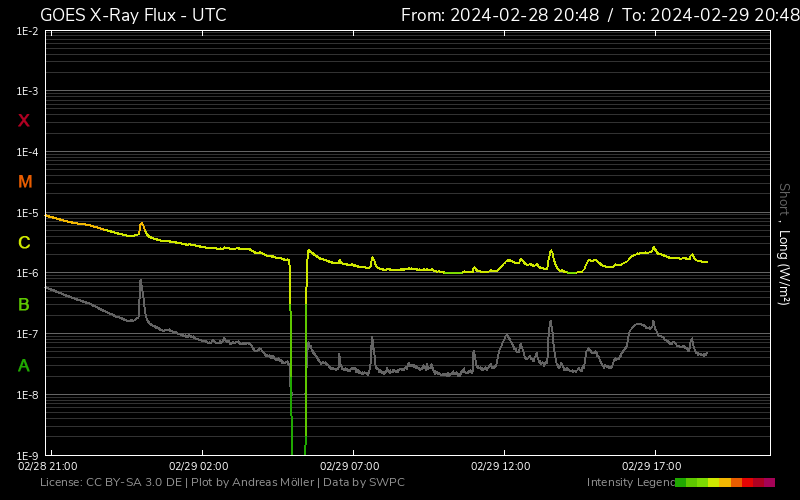Click the 02/29 17:00 time axis label
This screenshot has height=500, width=800.
coord(652,466)
